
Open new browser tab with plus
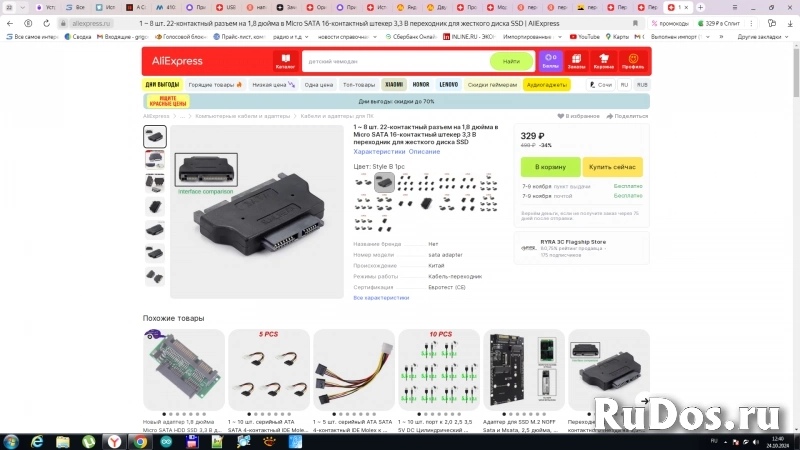tap(701, 7)
